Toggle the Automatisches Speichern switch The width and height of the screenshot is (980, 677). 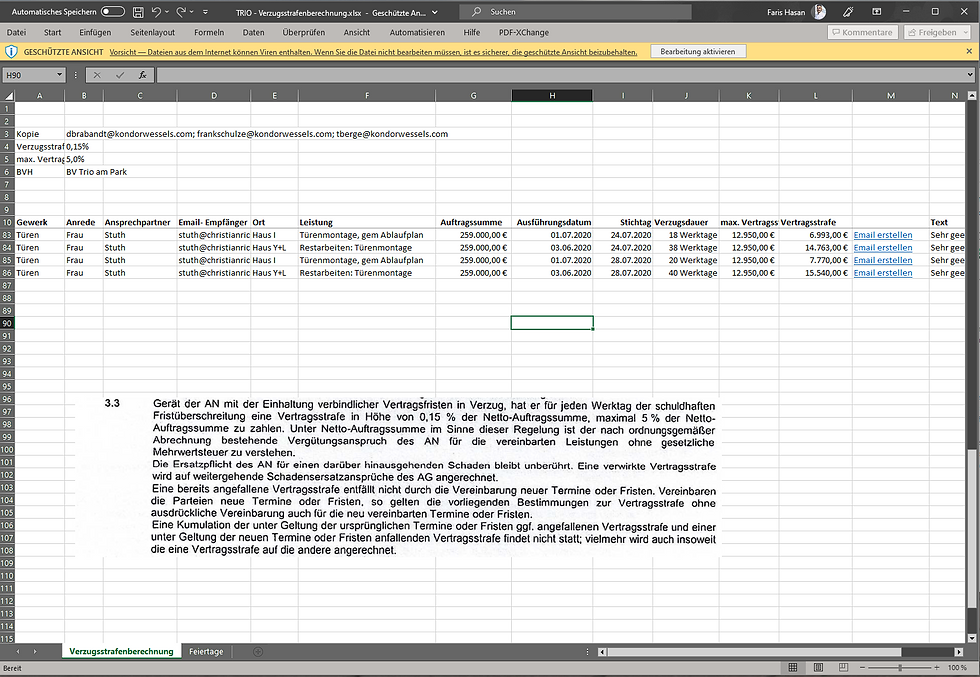point(112,11)
